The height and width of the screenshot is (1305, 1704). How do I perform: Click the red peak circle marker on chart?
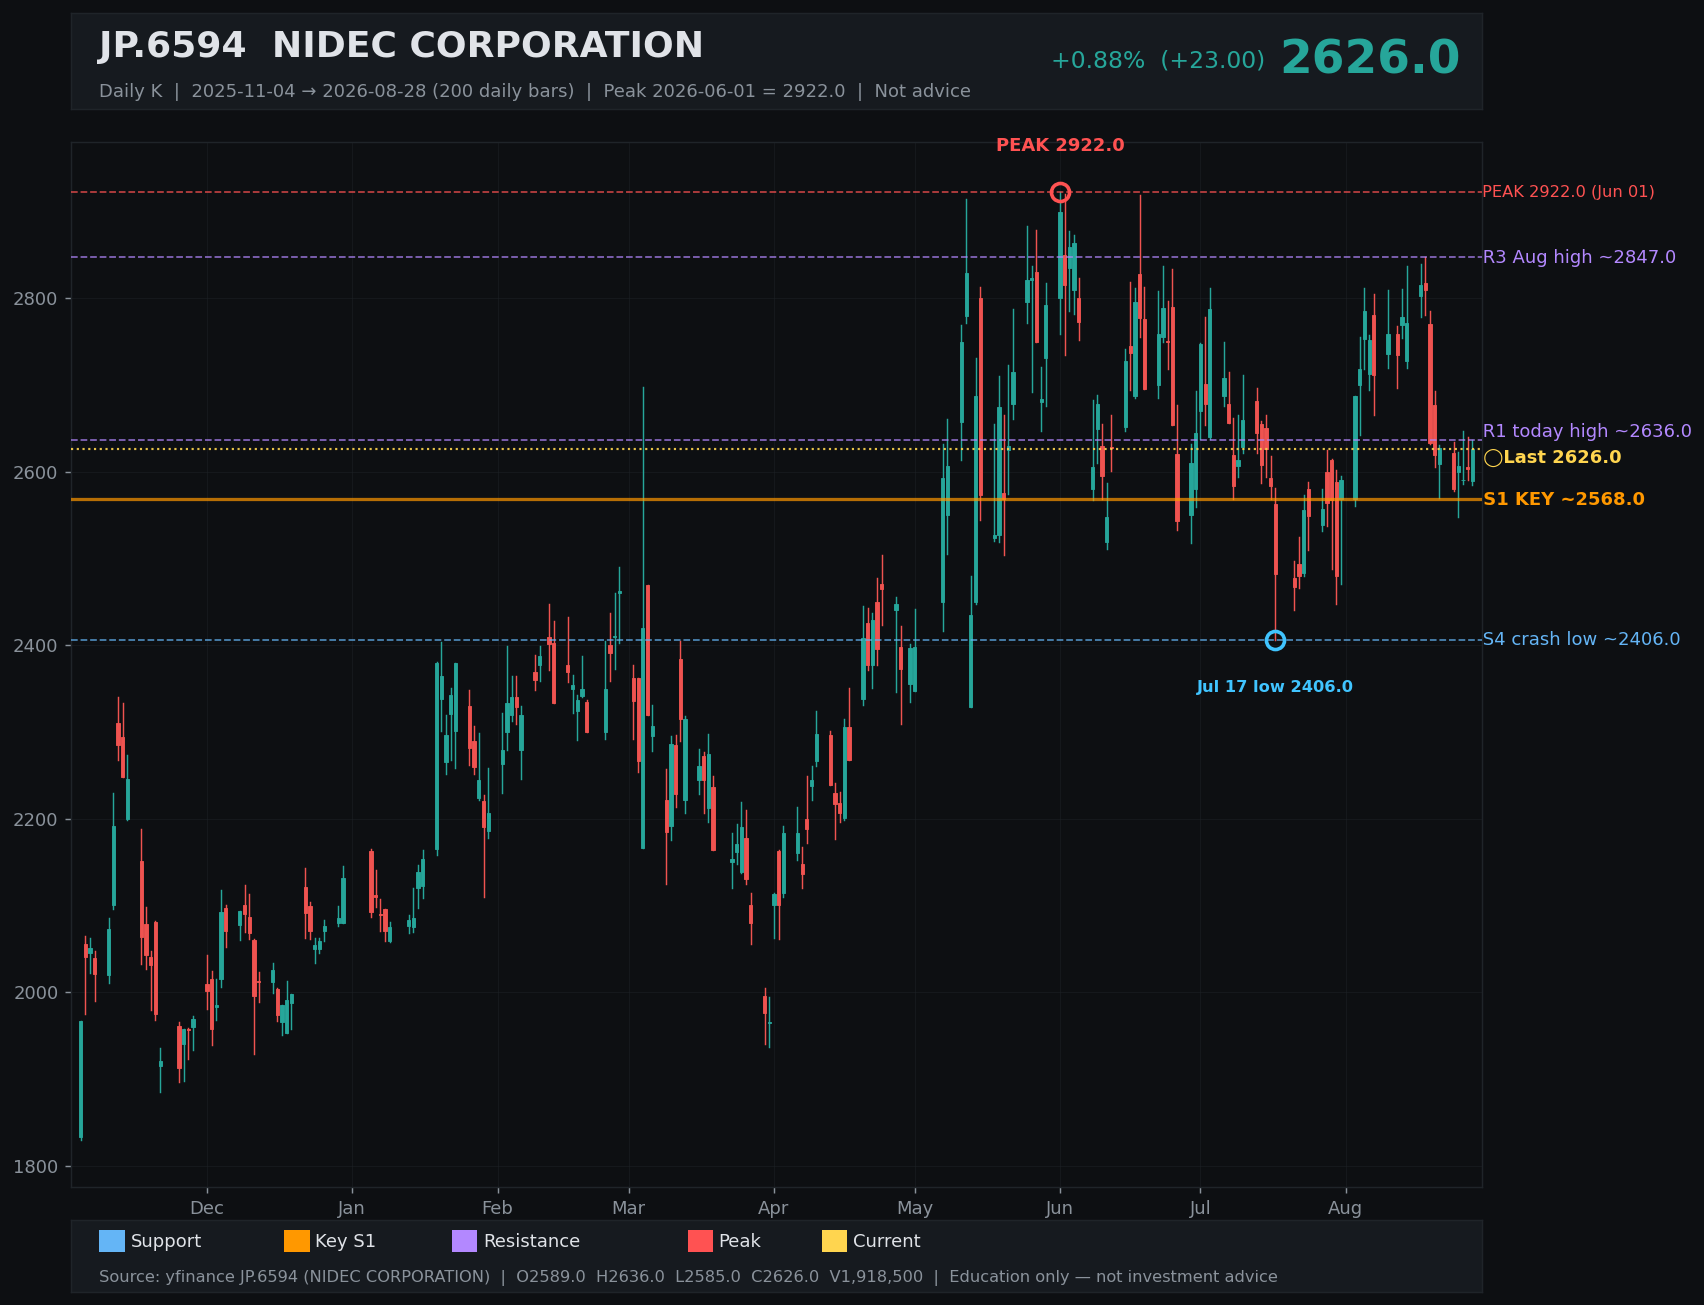tap(1060, 192)
